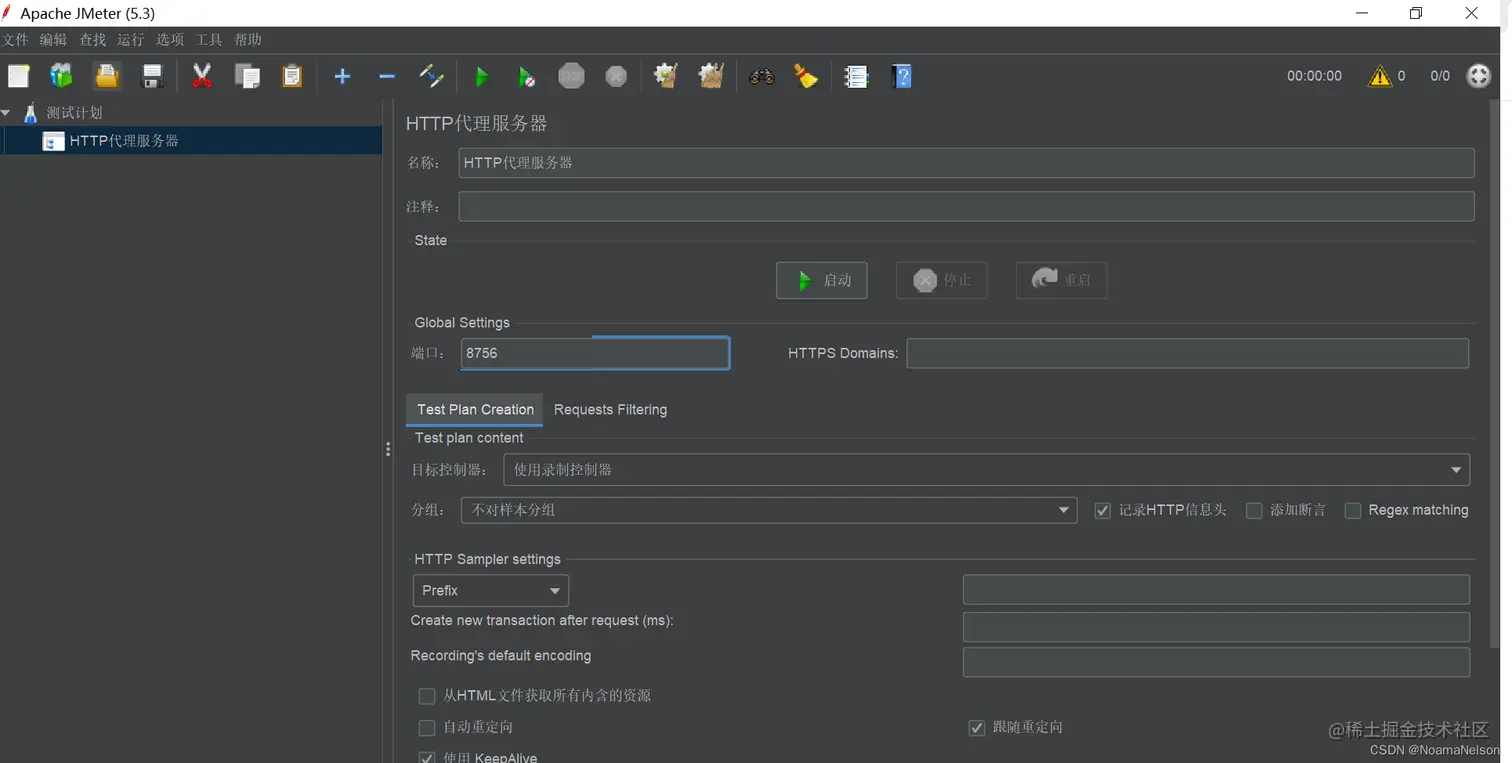The image size is (1512, 763).
Task: Enable the Regex matching checkbox
Action: (1353, 510)
